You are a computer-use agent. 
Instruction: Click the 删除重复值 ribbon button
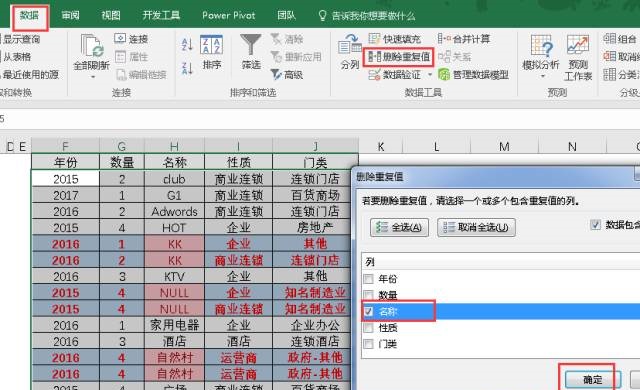398,57
